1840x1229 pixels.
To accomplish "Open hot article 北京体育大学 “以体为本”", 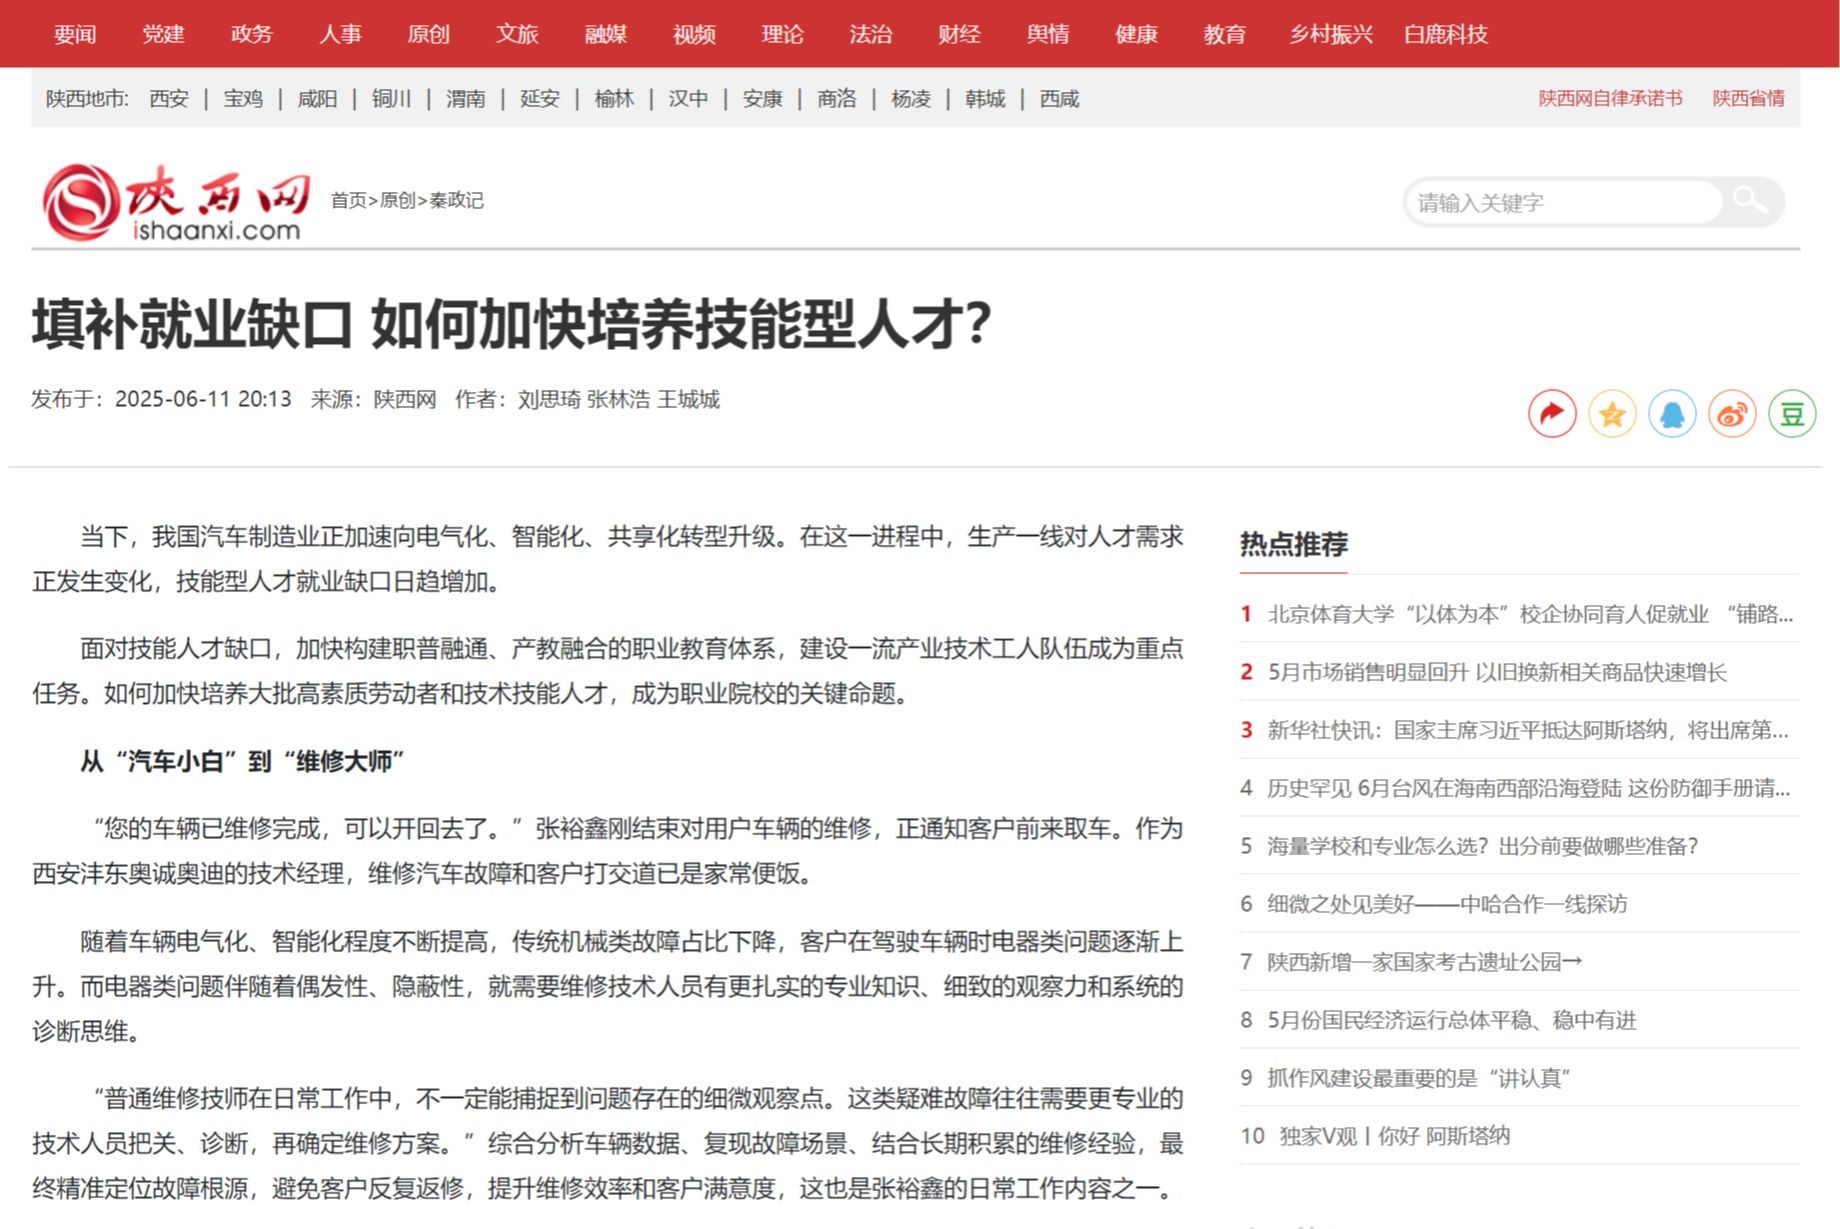I will [x=1530, y=614].
